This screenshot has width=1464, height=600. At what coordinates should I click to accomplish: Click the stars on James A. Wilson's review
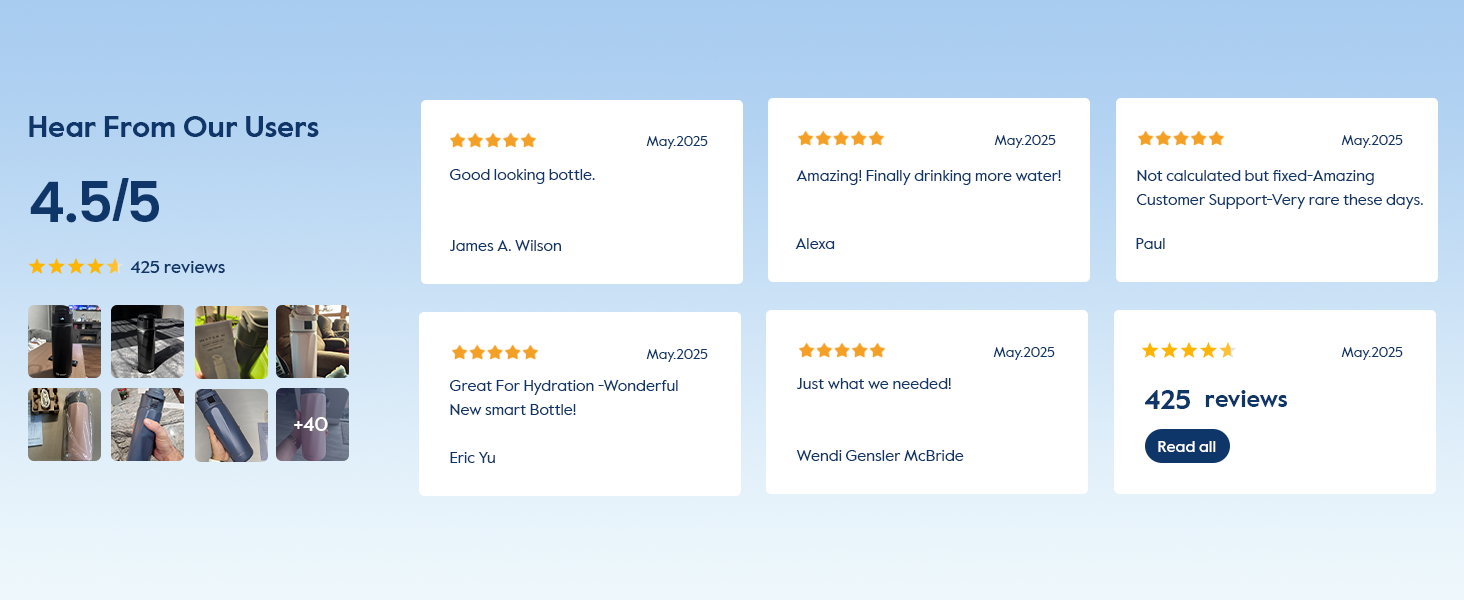[x=493, y=141]
